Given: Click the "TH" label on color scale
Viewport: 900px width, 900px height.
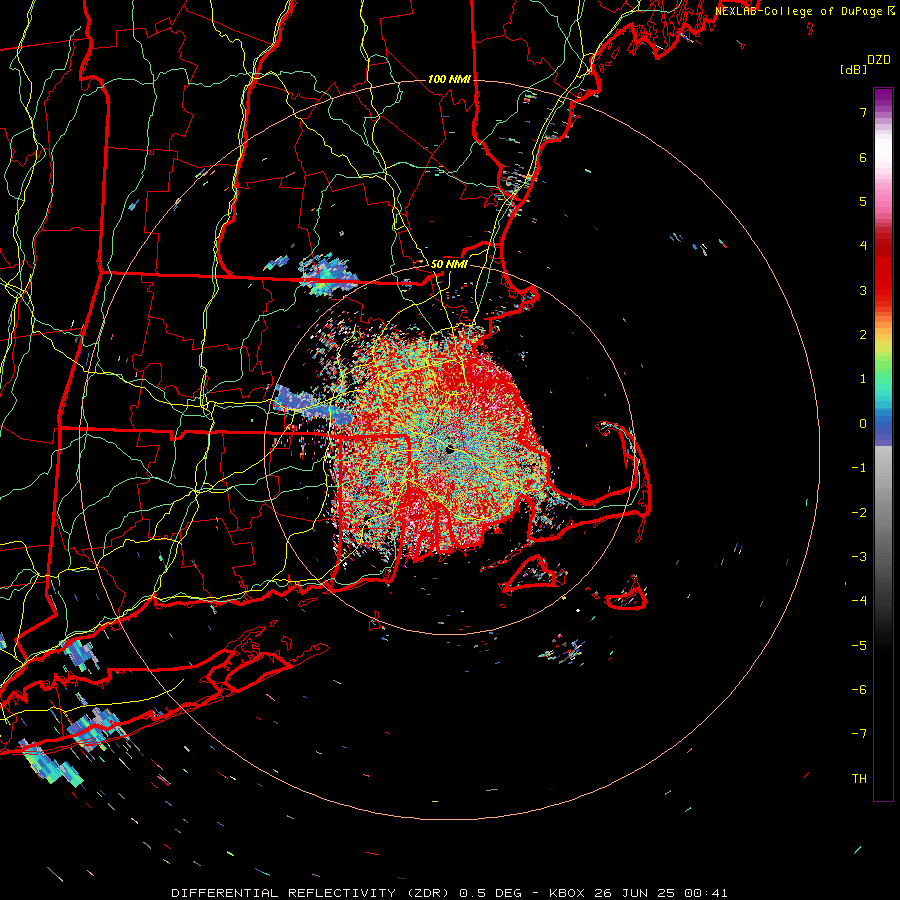Looking at the screenshot, I should (859, 778).
